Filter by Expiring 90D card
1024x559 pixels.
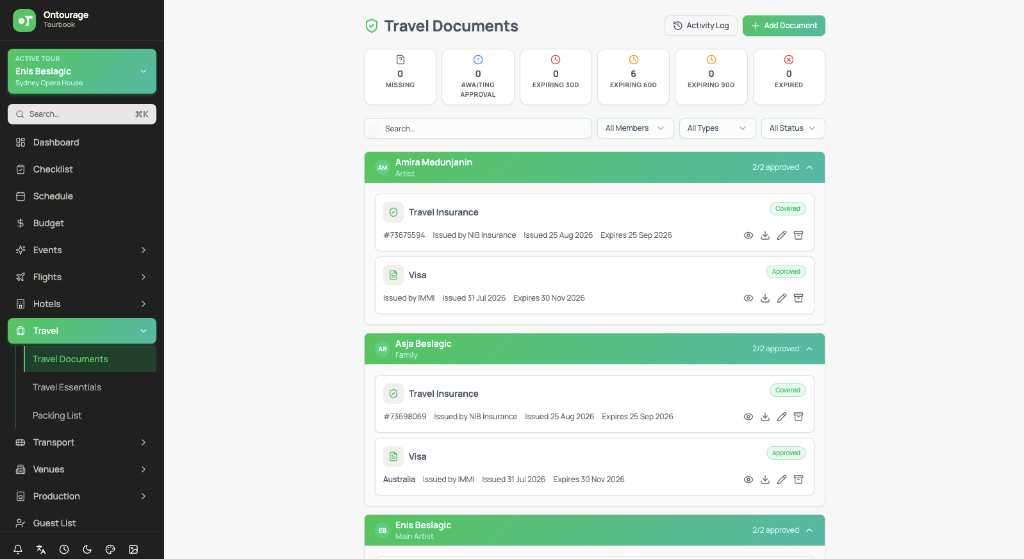(711, 76)
